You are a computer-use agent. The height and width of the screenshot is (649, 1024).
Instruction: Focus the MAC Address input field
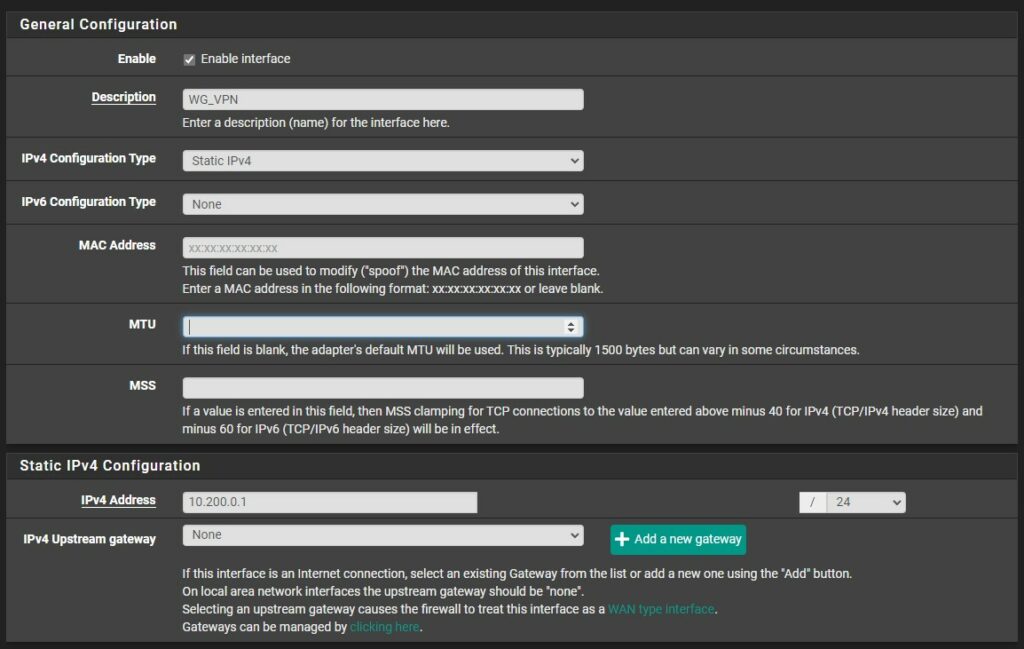[x=383, y=247]
